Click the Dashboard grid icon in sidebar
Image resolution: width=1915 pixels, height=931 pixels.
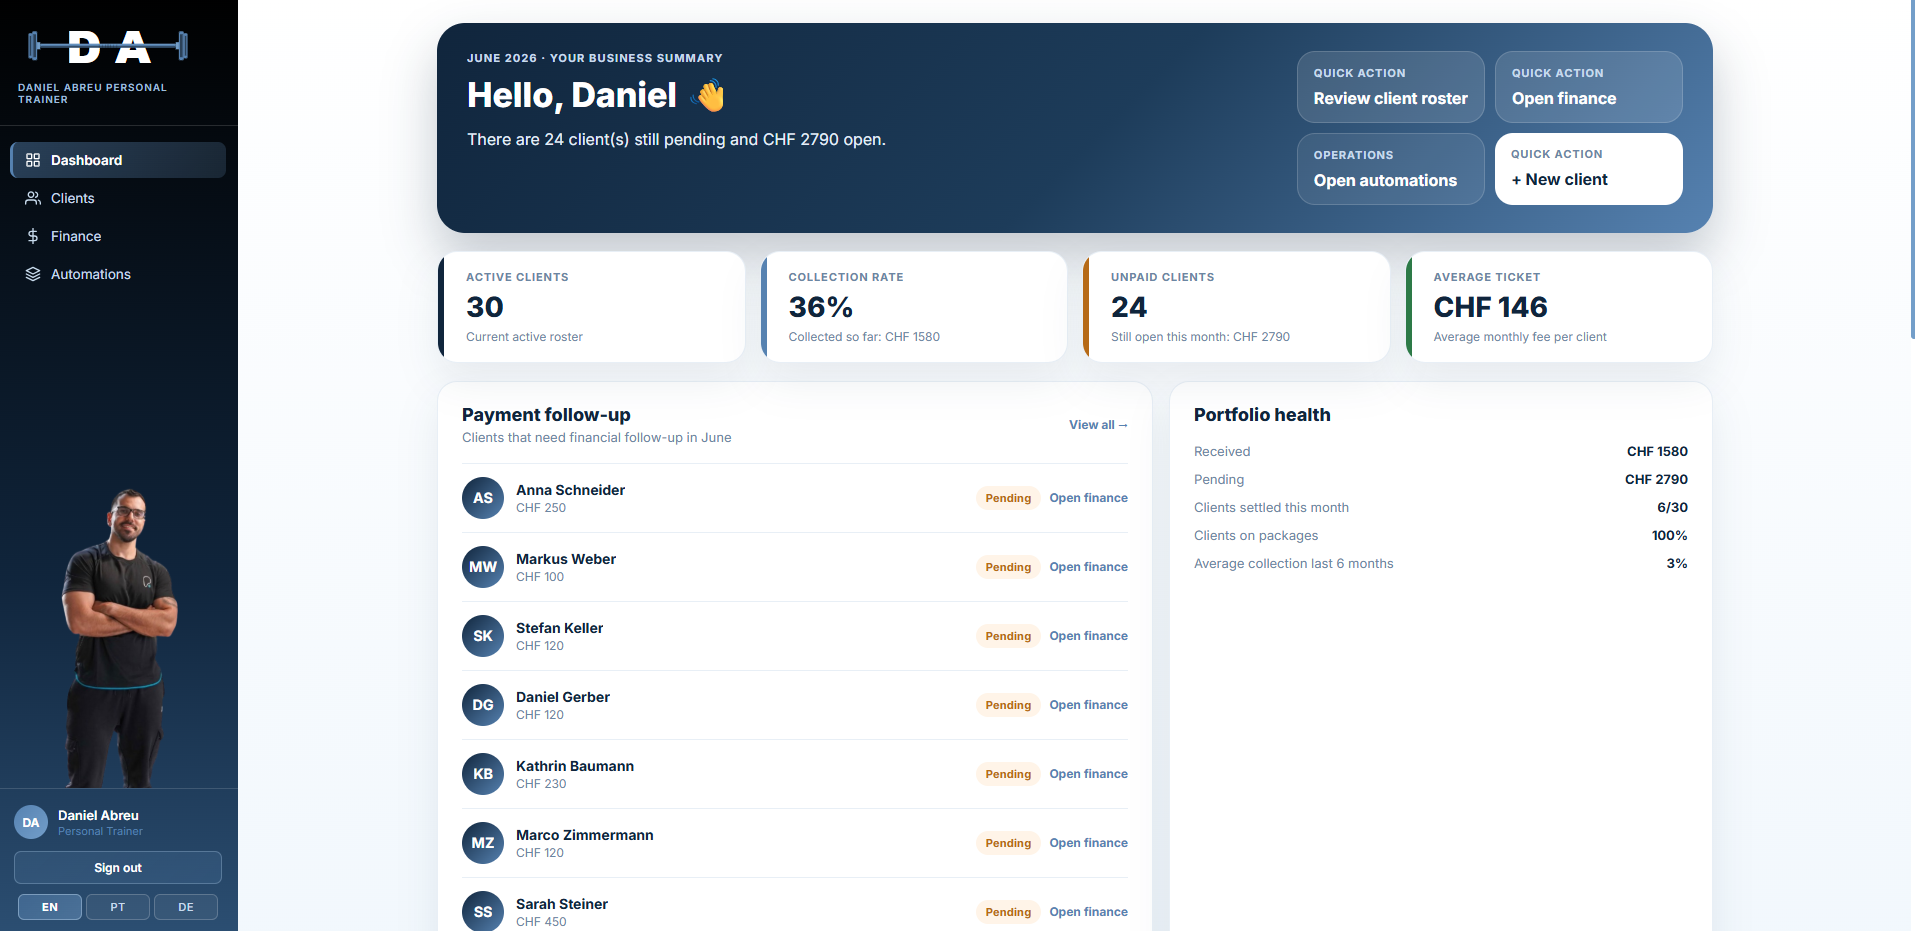tap(33, 160)
